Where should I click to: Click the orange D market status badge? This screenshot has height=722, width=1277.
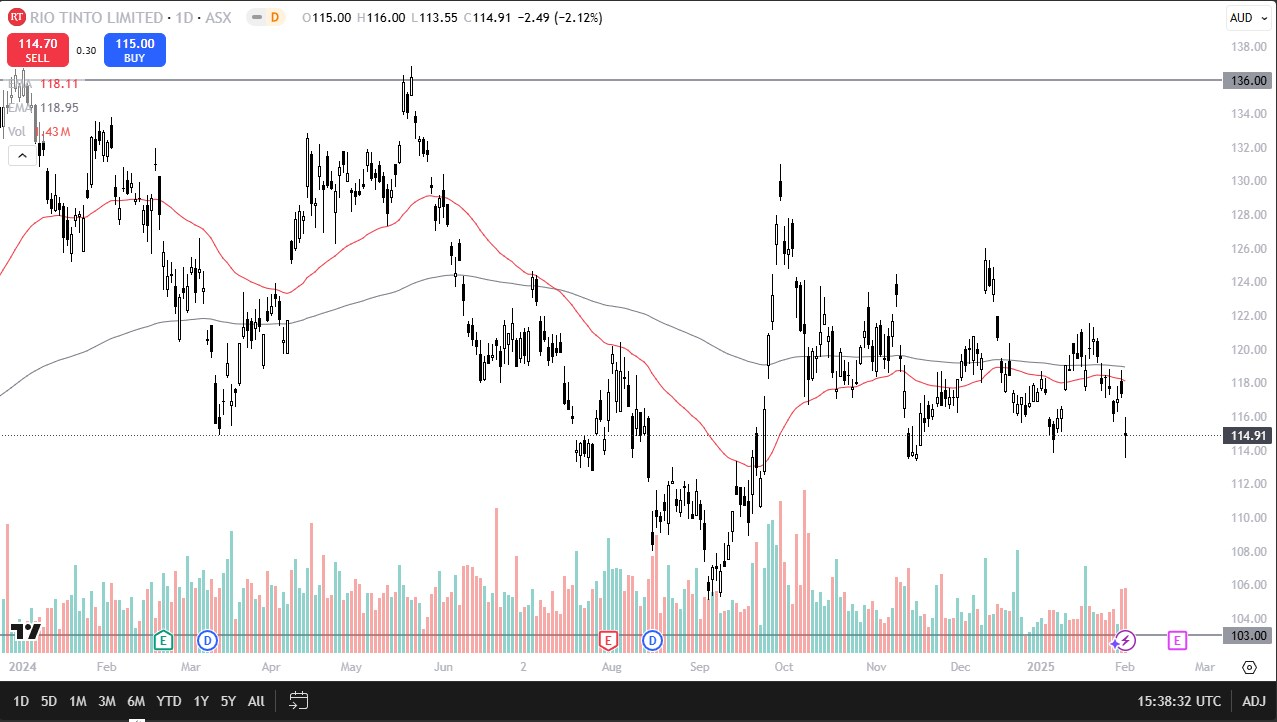pos(275,18)
